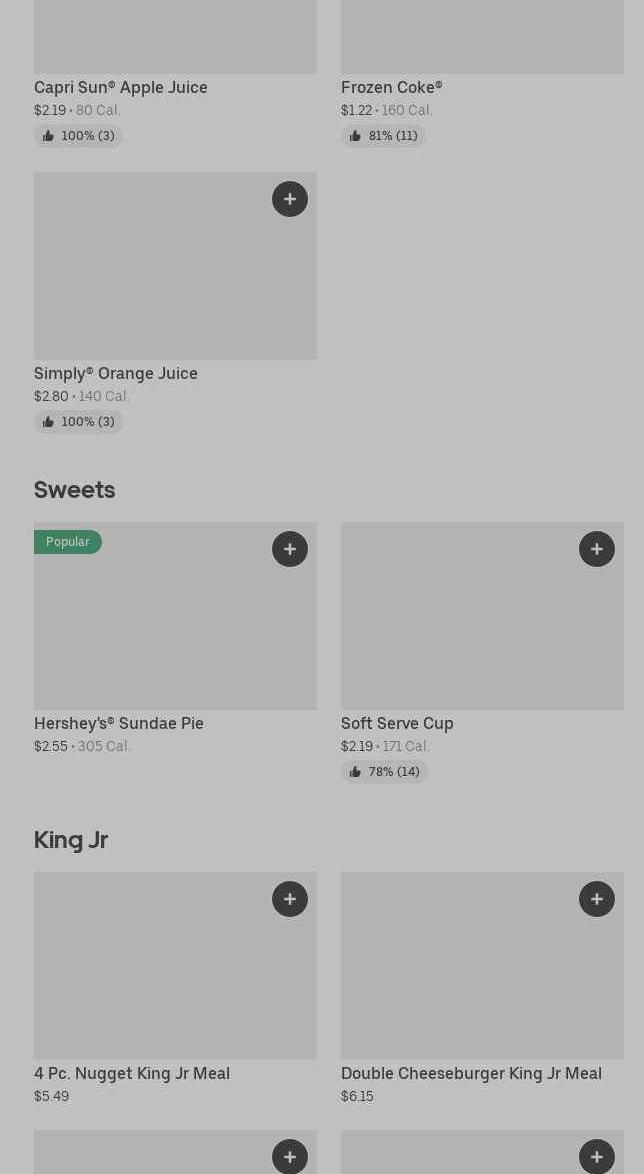644x1174 pixels.
Task: Add Hershey's Sundae Pie to cart
Action: point(290,549)
